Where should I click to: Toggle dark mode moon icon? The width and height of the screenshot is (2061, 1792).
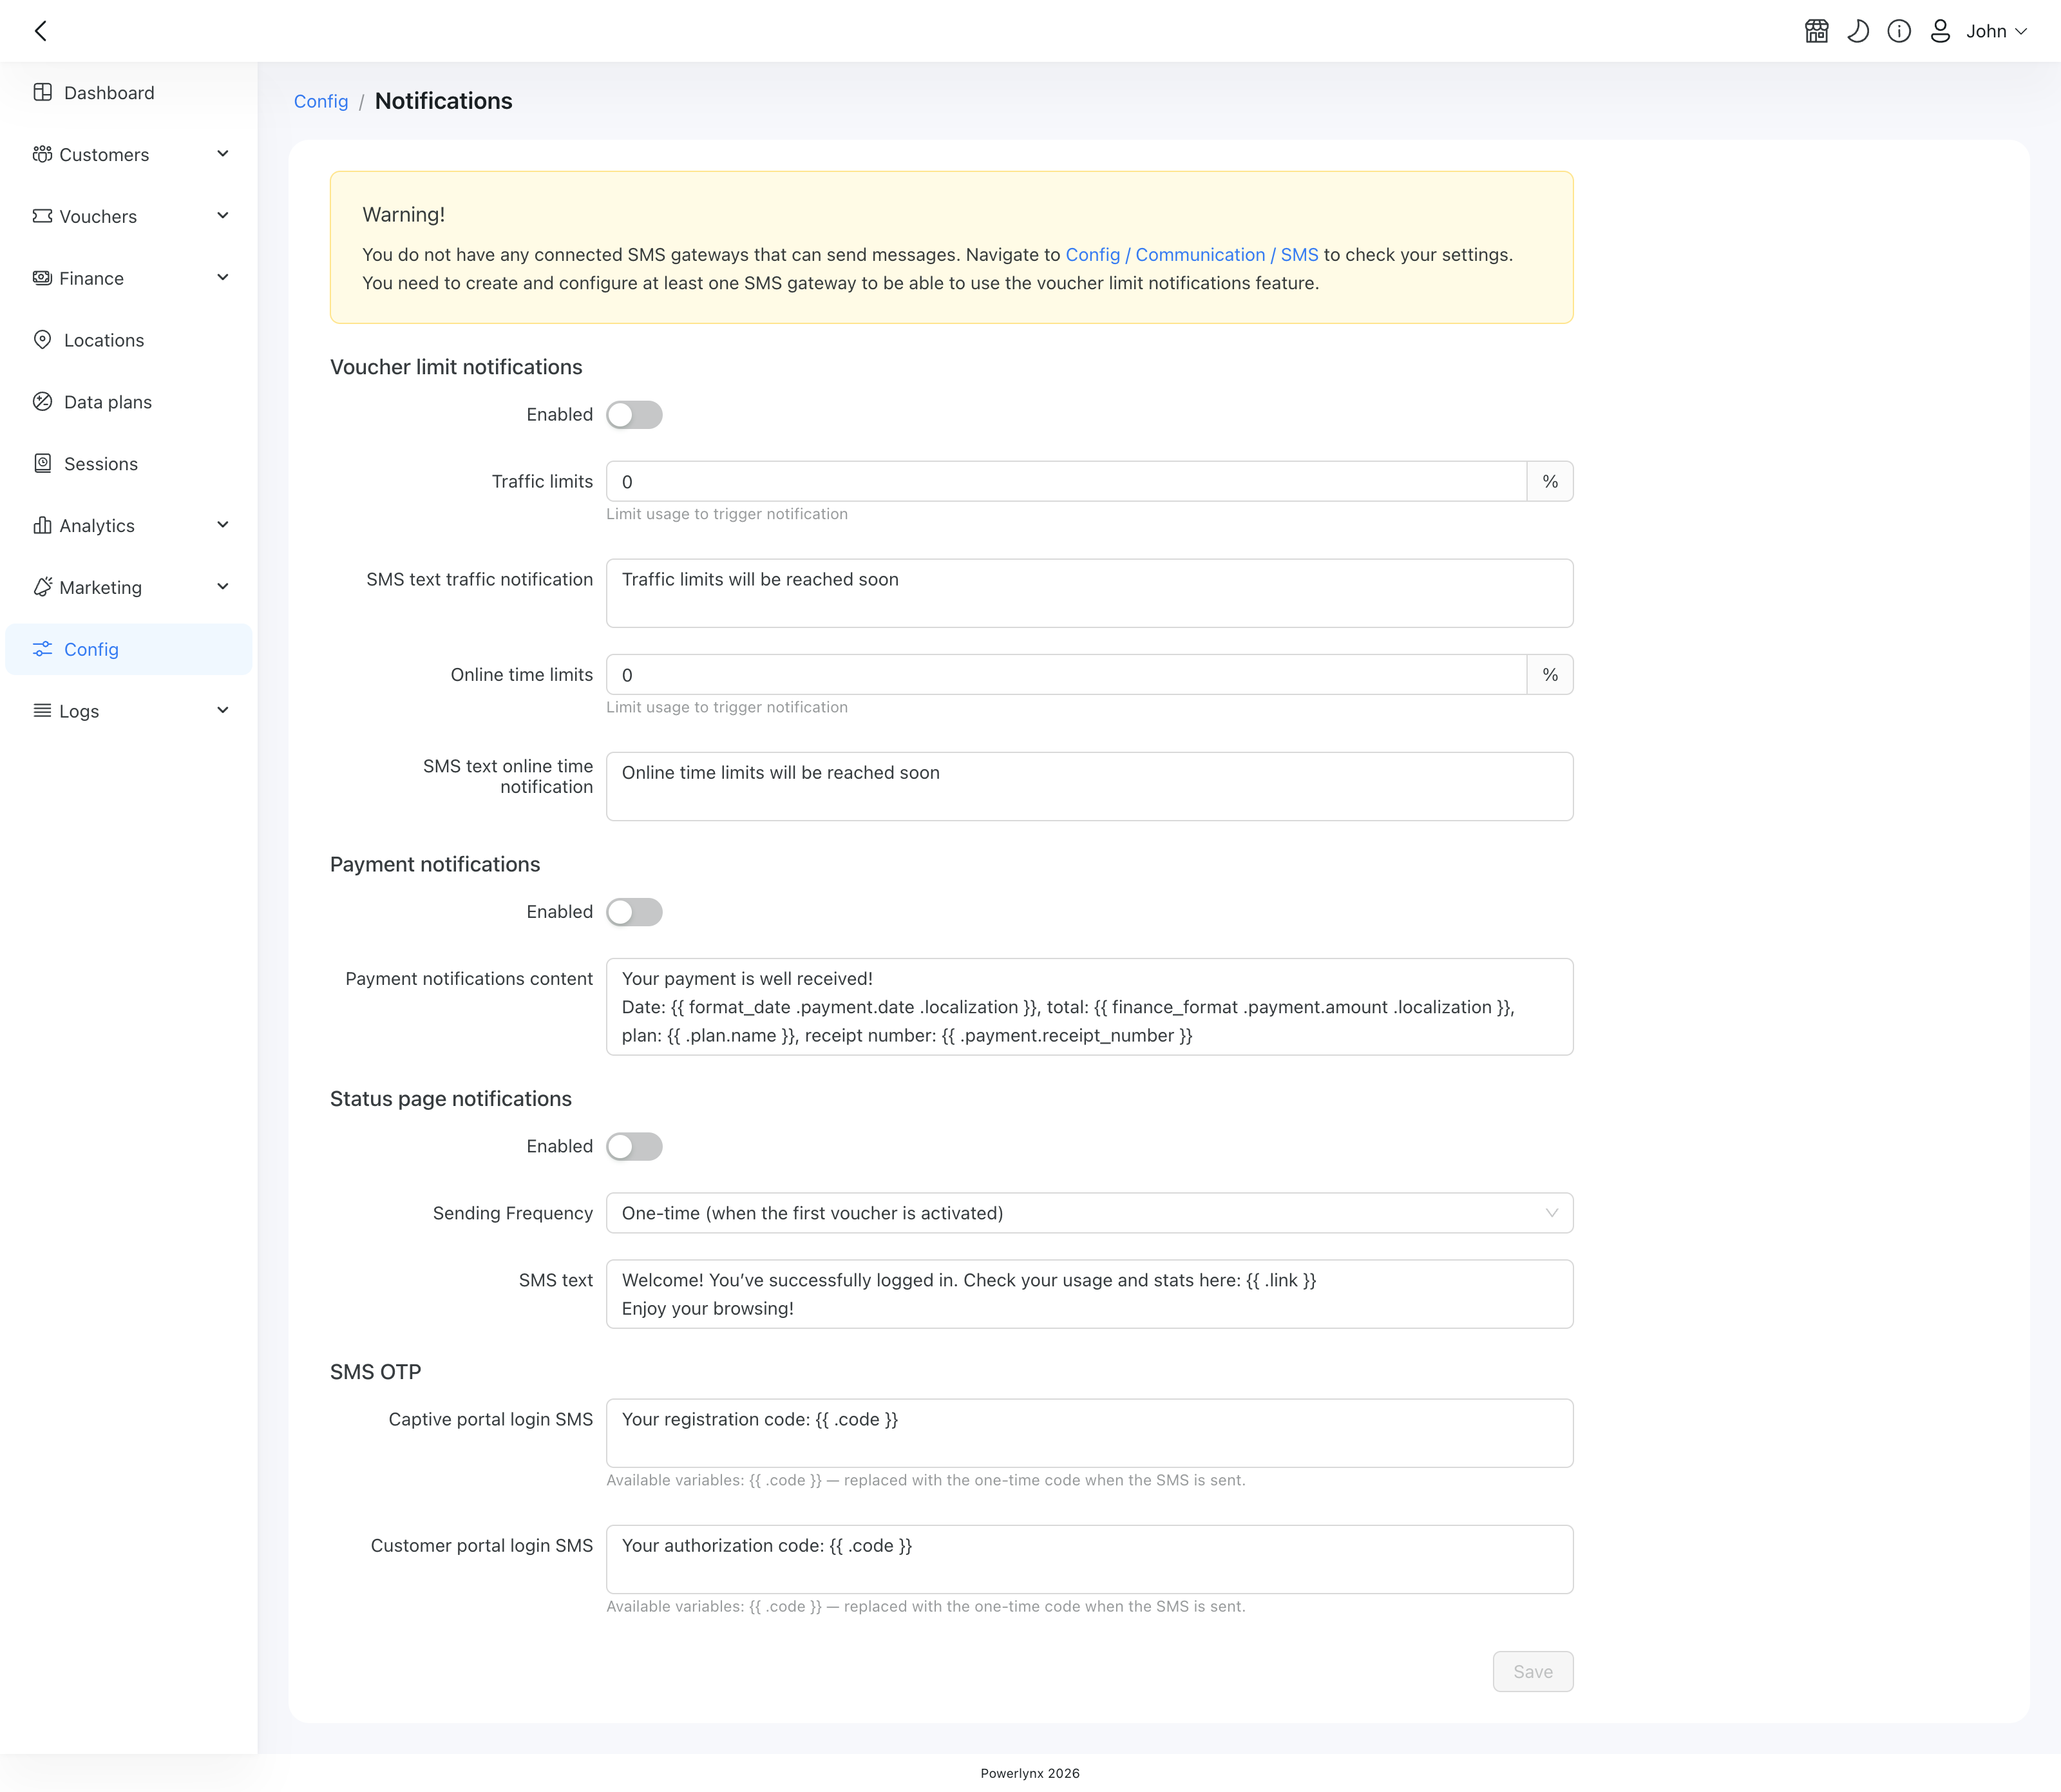click(1858, 31)
